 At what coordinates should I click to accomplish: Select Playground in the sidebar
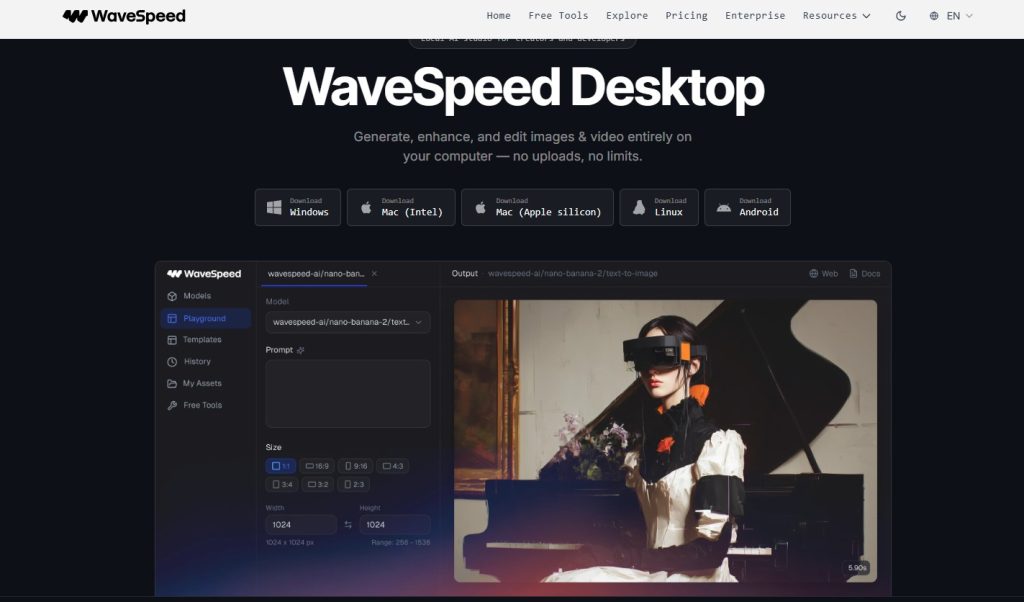(206, 318)
